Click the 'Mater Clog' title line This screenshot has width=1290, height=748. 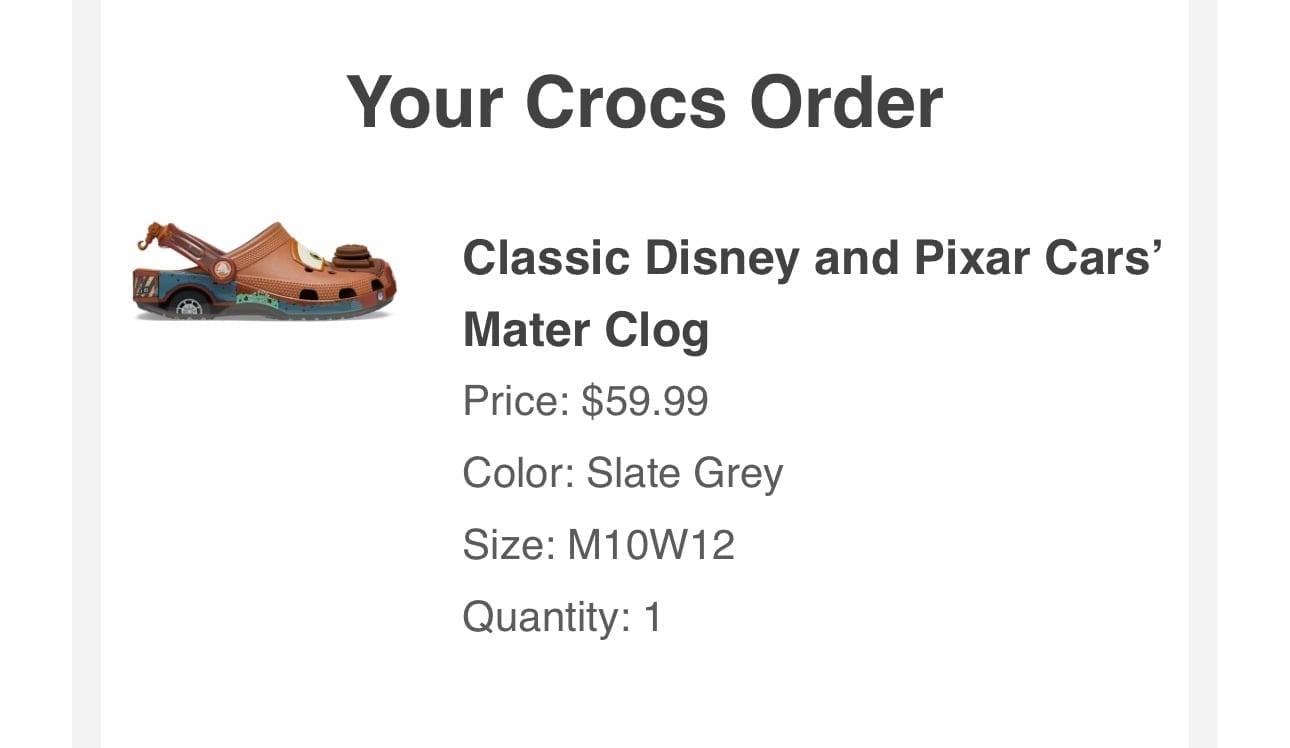click(586, 331)
